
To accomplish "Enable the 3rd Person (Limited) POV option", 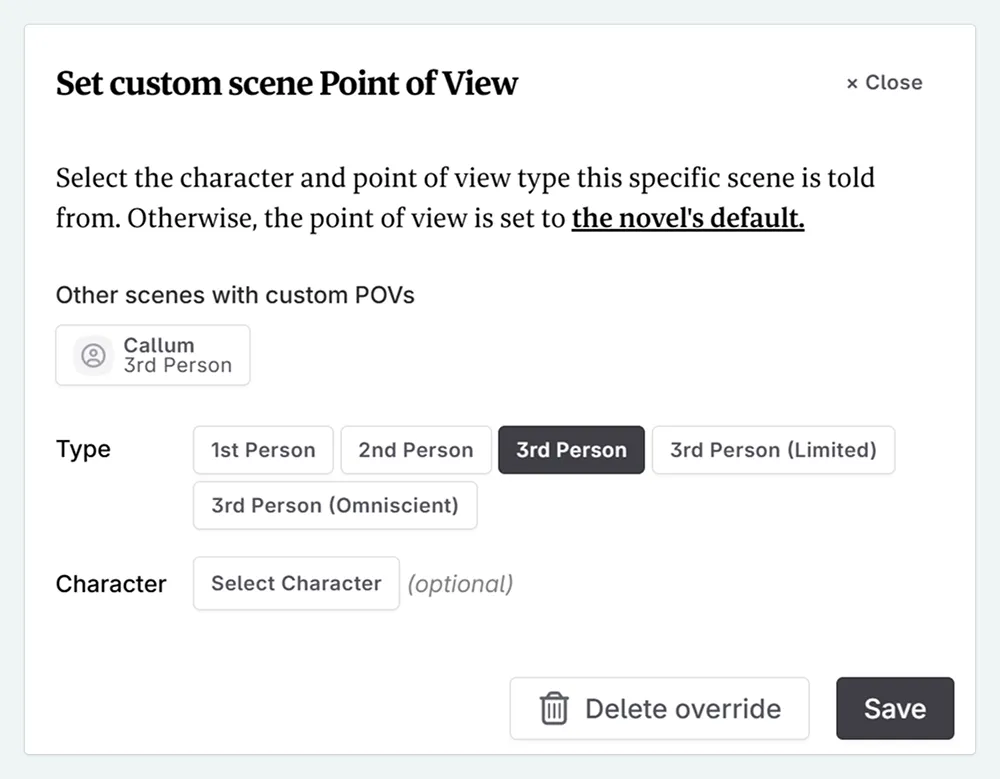I will 773,450.
